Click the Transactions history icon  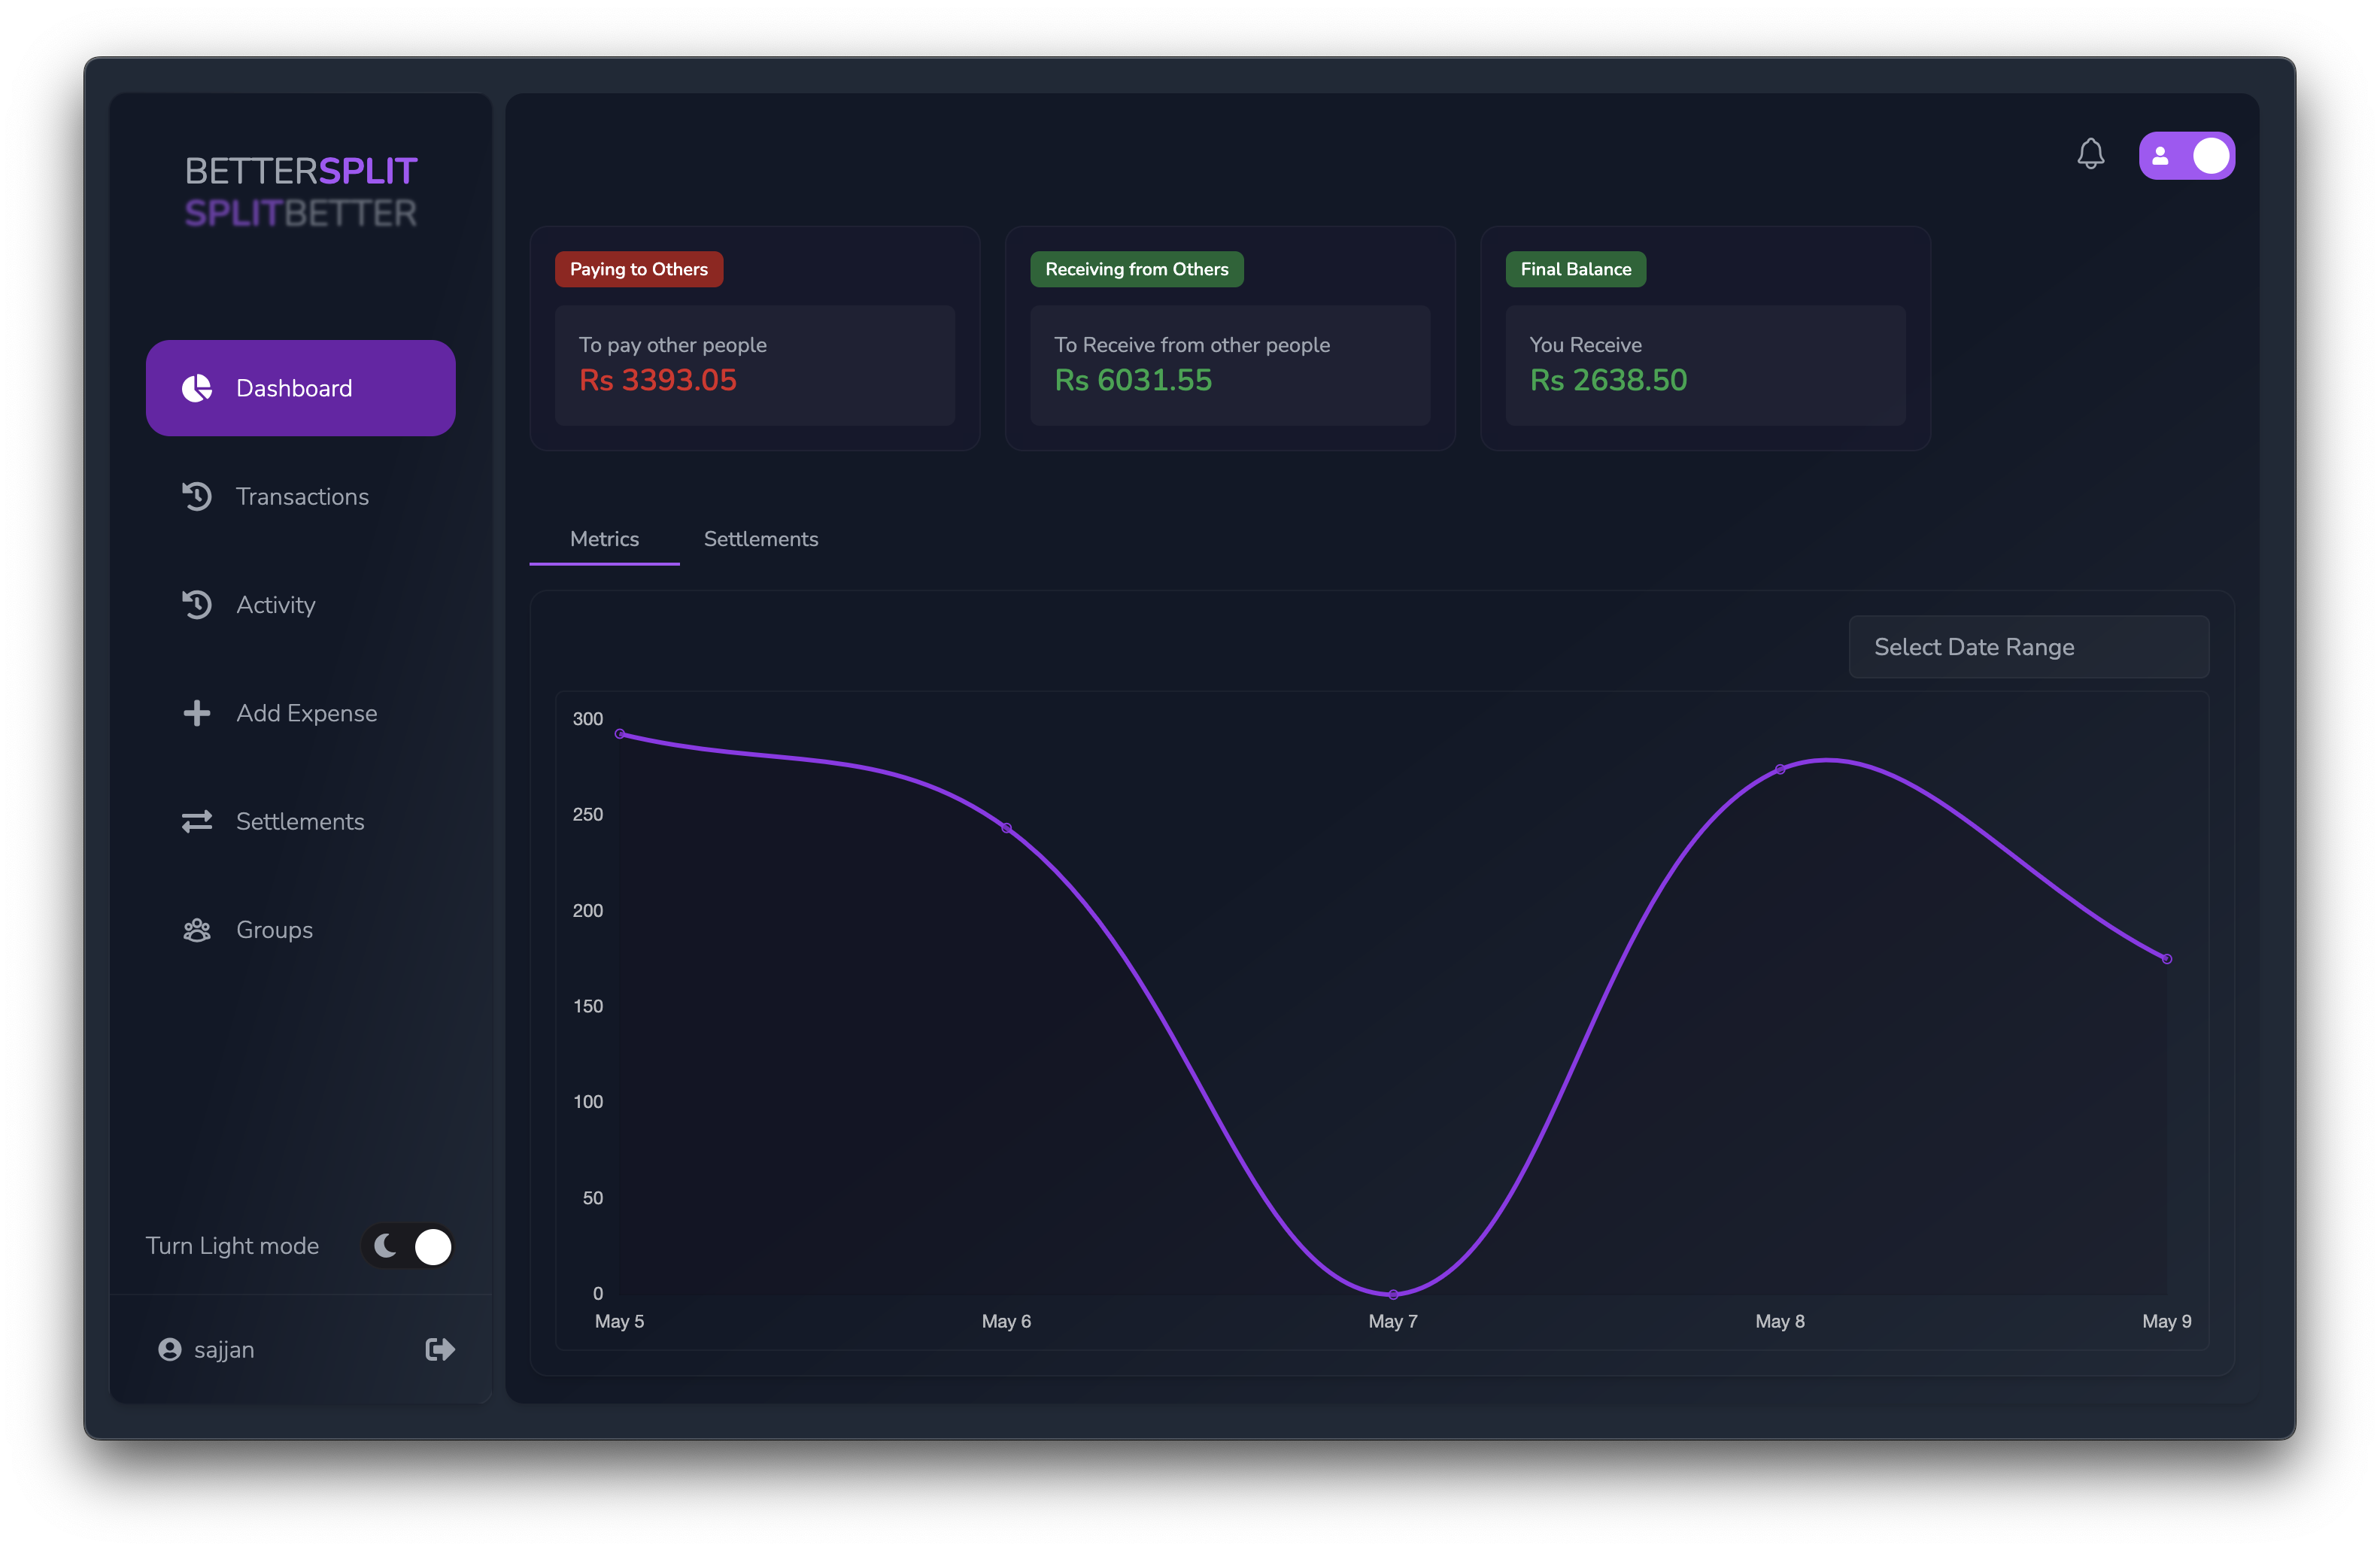[x=197, y=496]
